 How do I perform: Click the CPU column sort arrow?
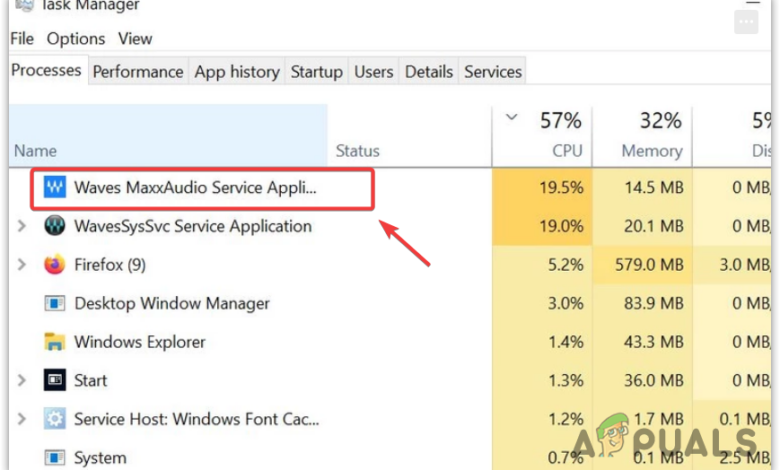[x=511, y=118]
